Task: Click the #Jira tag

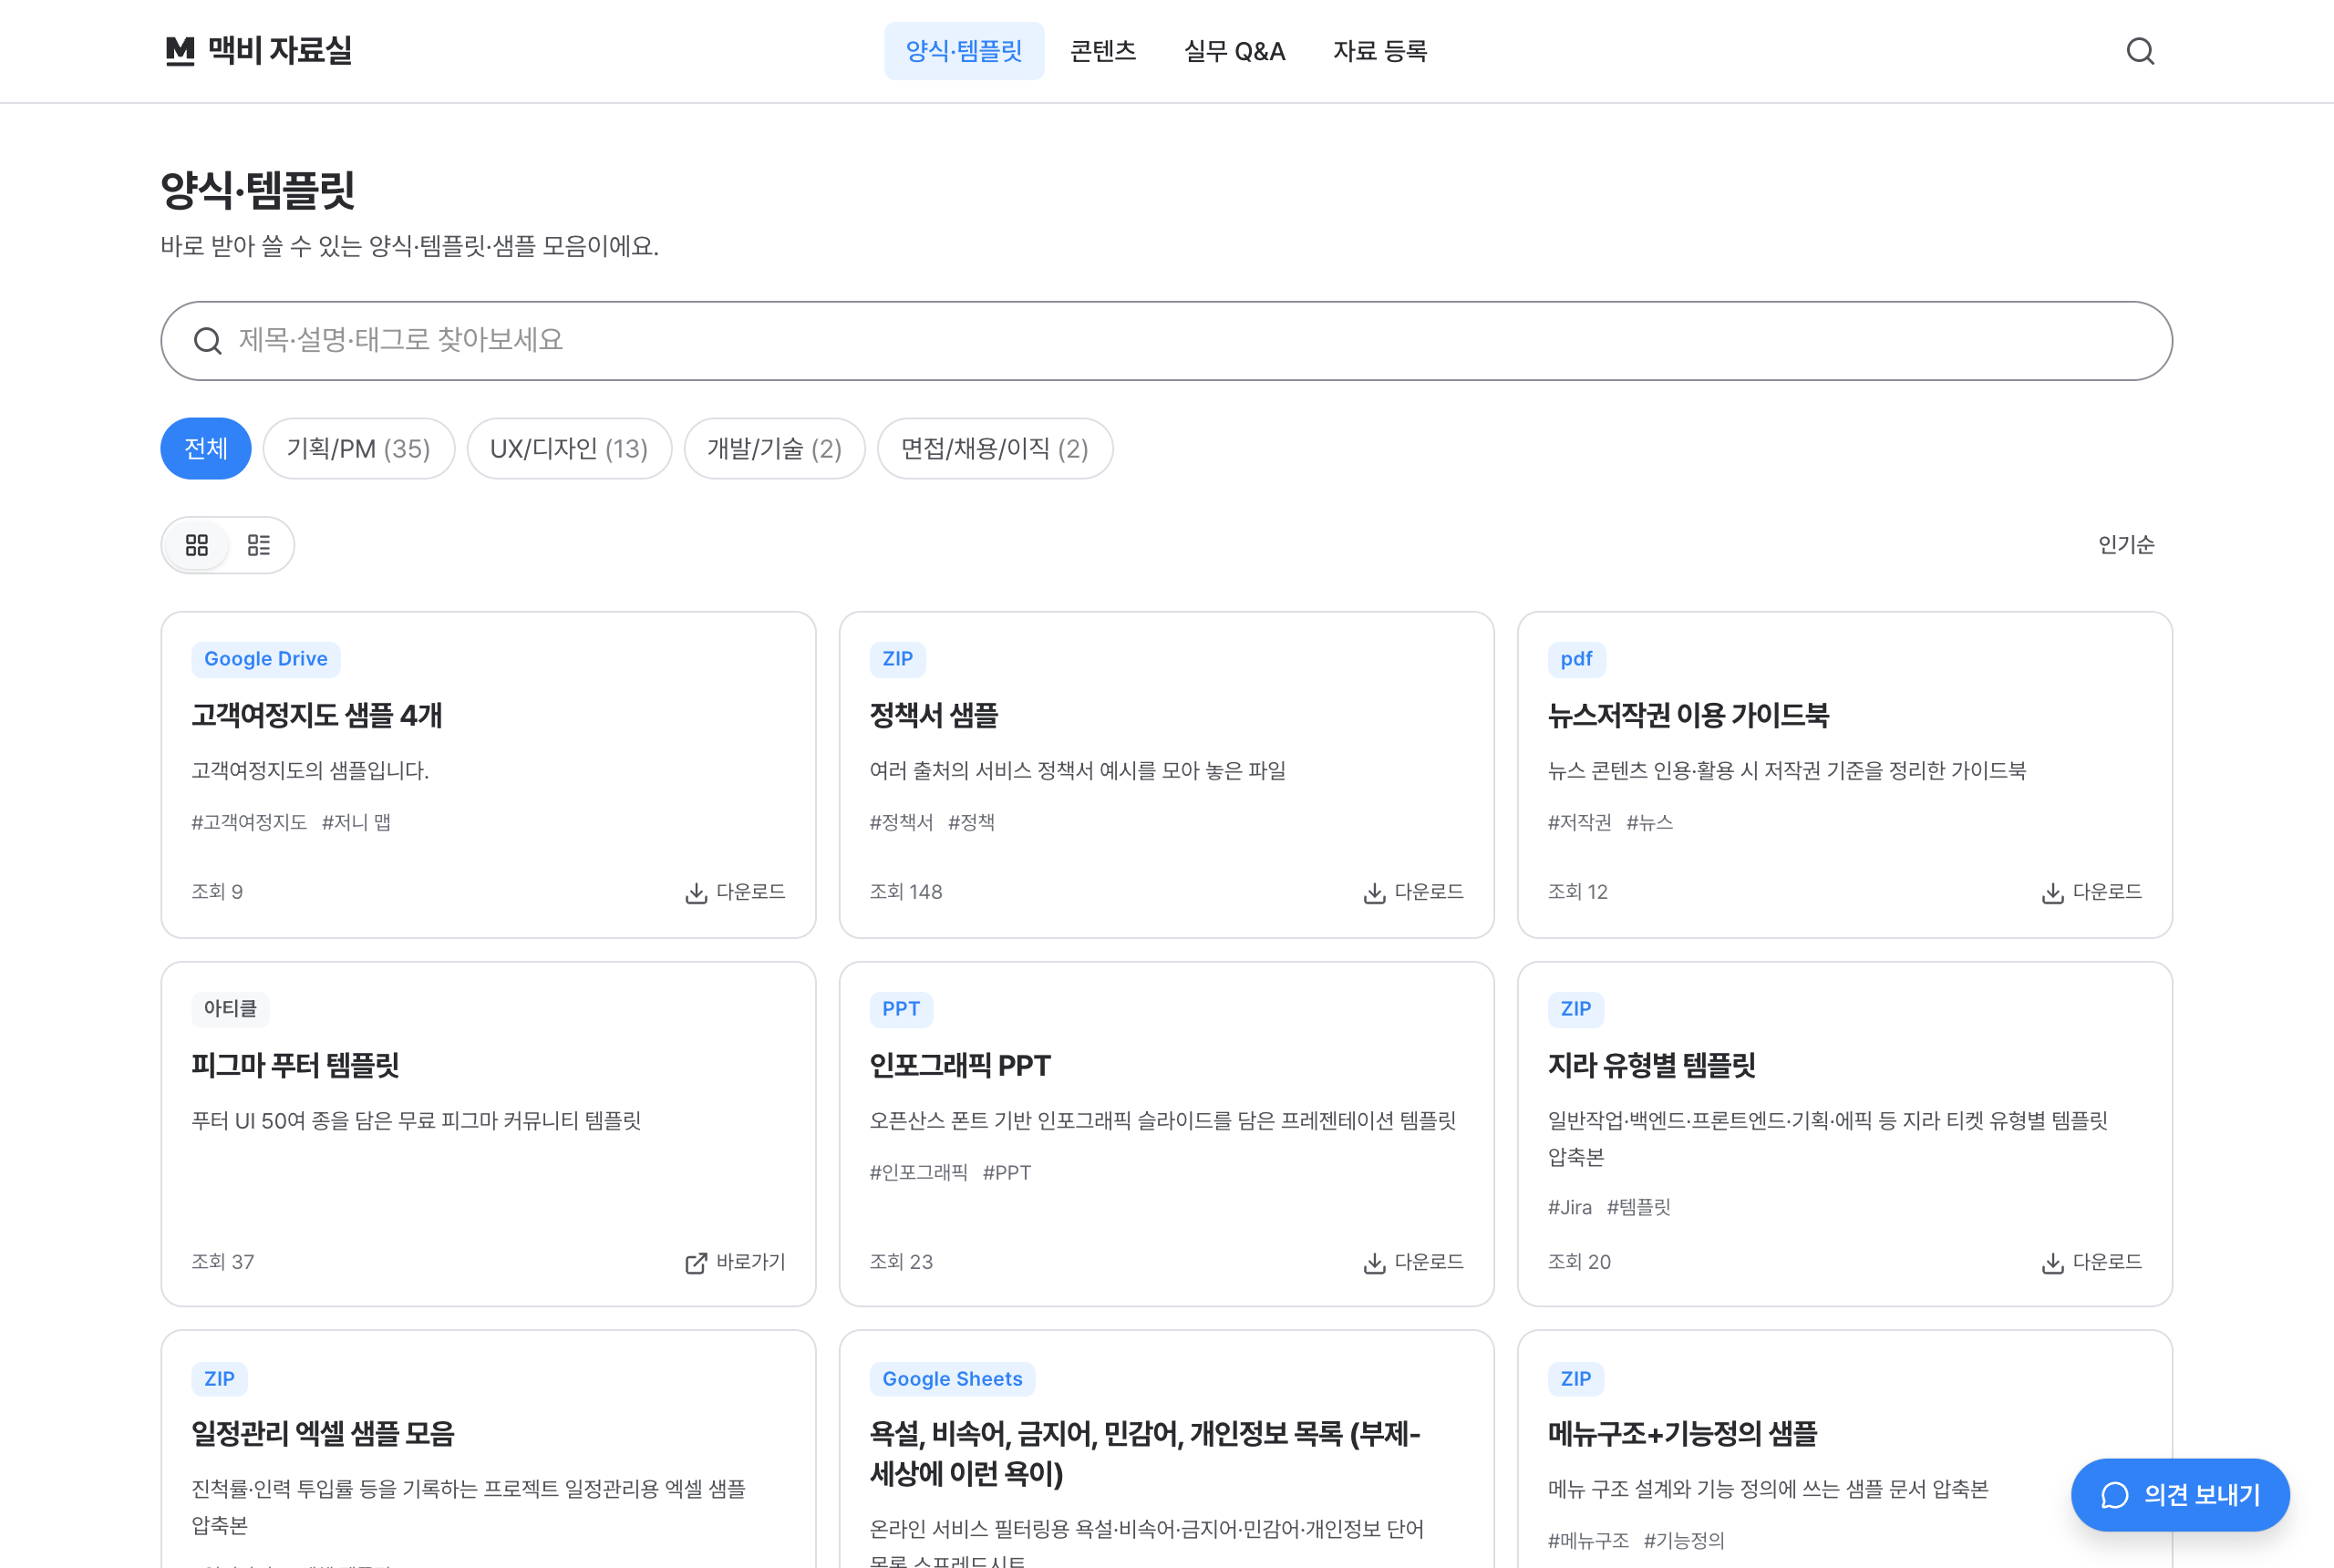Action: (x=1569, y=1207)
